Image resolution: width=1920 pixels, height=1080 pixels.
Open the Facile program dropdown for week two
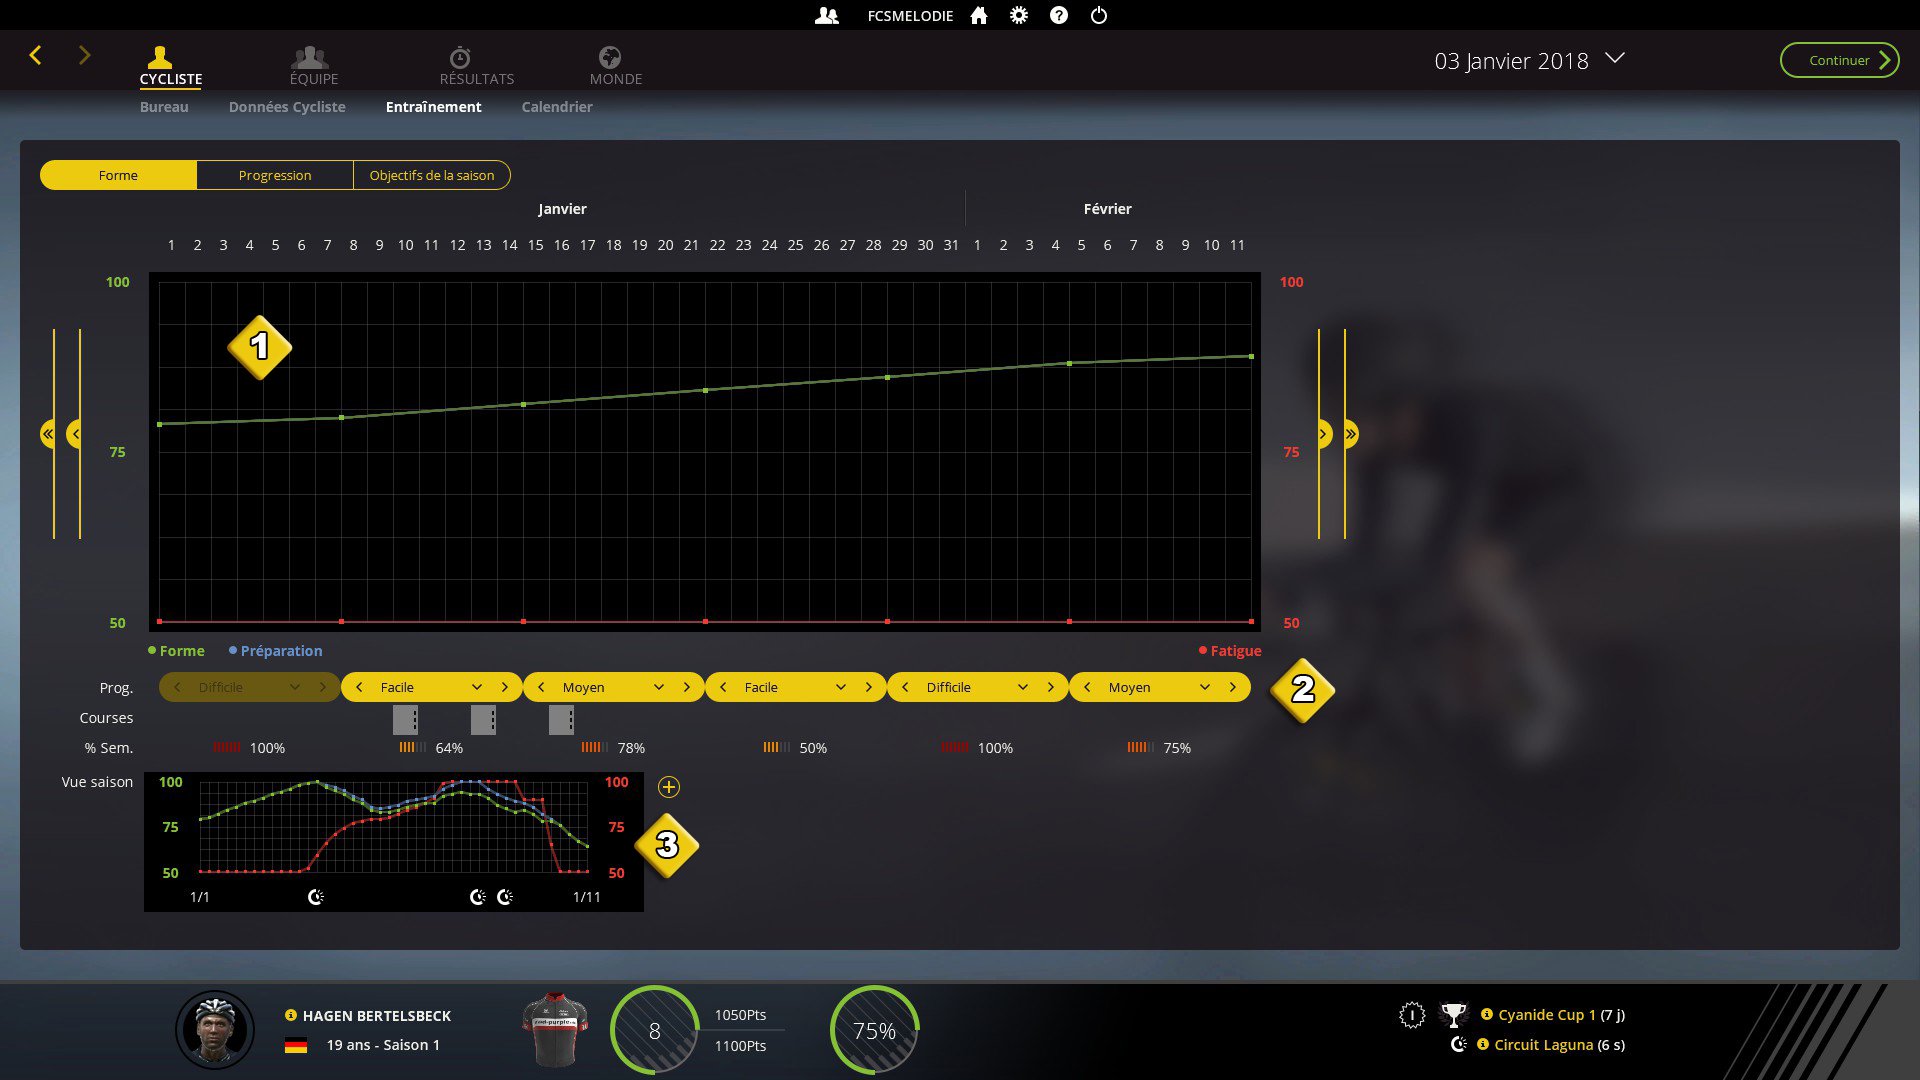[476, 688]
